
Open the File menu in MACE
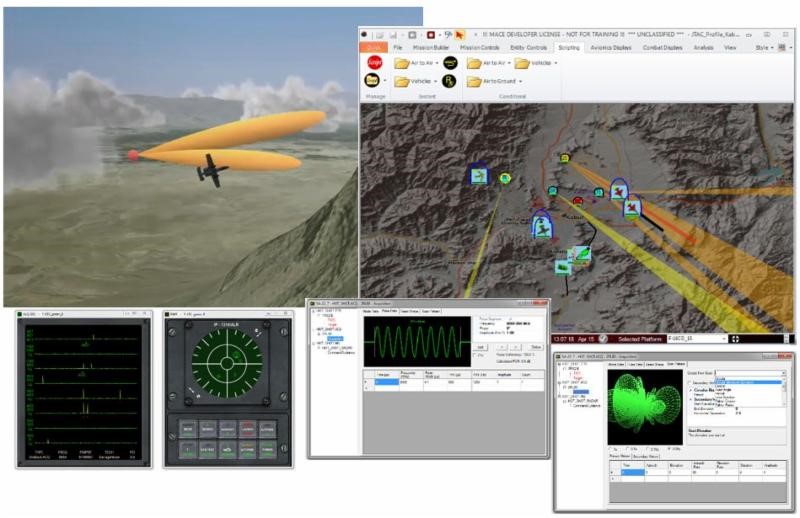pos(398,47)
